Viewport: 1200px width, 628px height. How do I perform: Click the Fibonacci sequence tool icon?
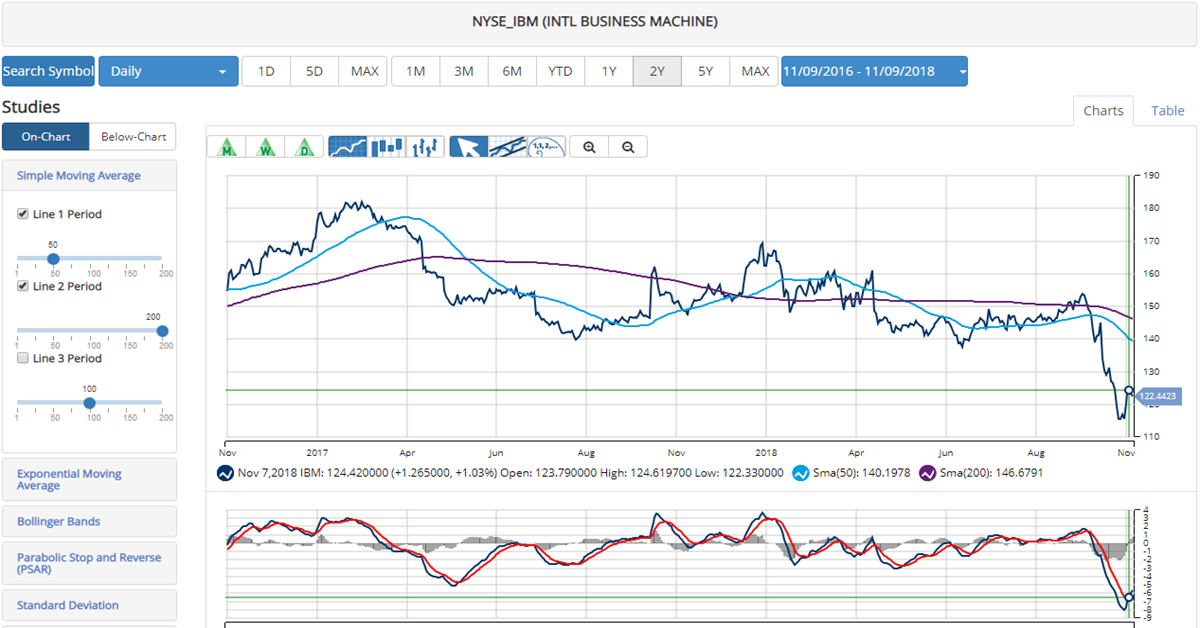[546, 147]
